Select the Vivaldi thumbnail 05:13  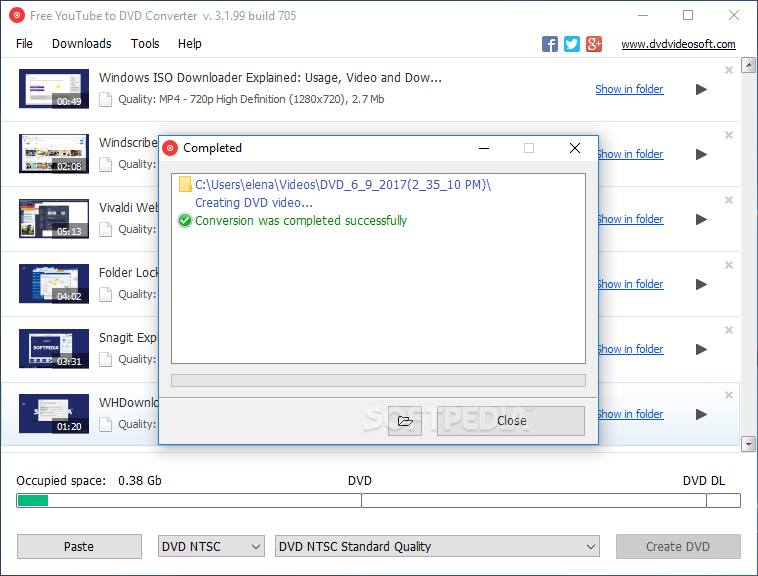coord(54,218)
